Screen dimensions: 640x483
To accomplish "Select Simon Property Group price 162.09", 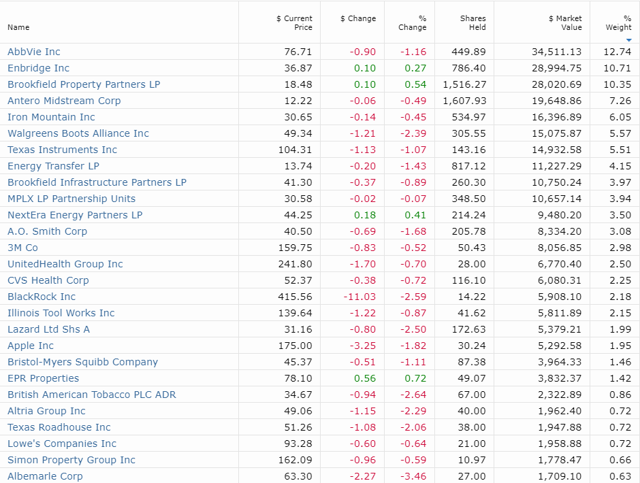I will coord(295,460).
